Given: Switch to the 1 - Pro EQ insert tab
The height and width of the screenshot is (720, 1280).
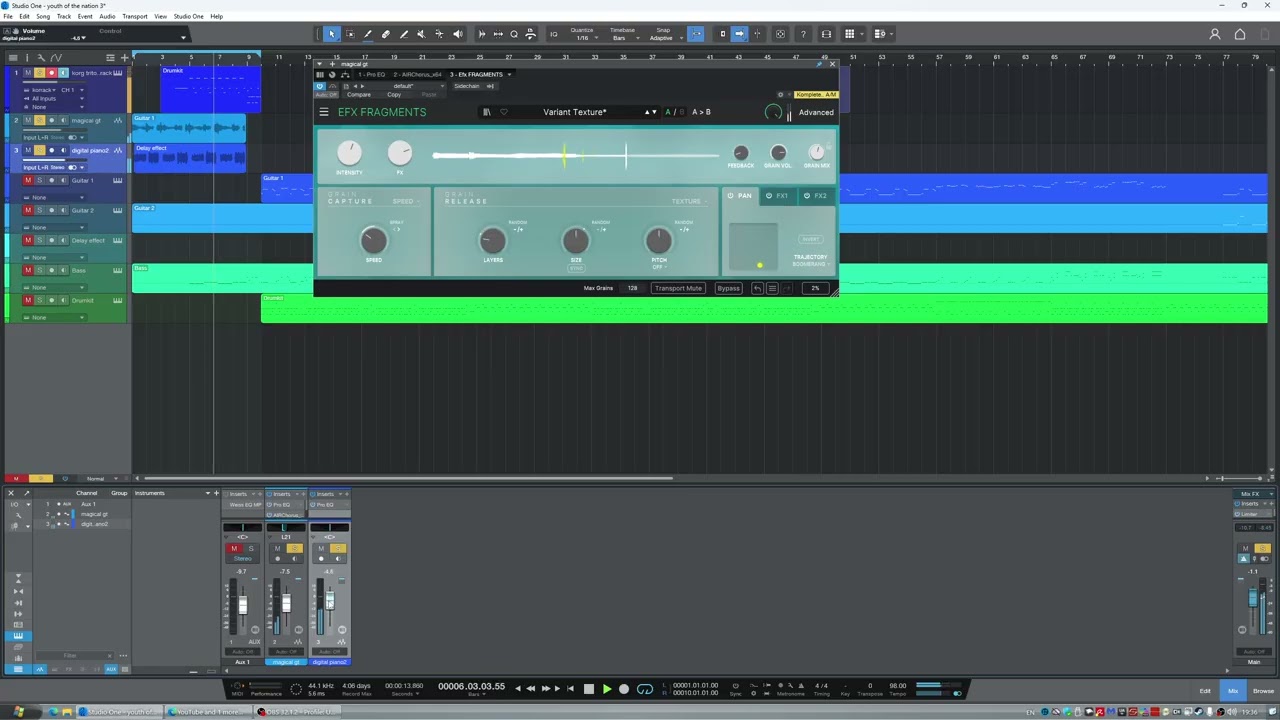Looking at the screenshot, I should [x=372, y=74].
